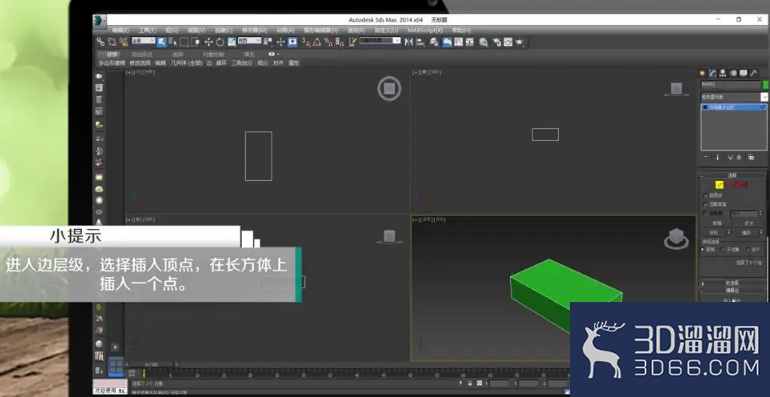Click the teapot Render Production icon

click(x=520, y=42)
